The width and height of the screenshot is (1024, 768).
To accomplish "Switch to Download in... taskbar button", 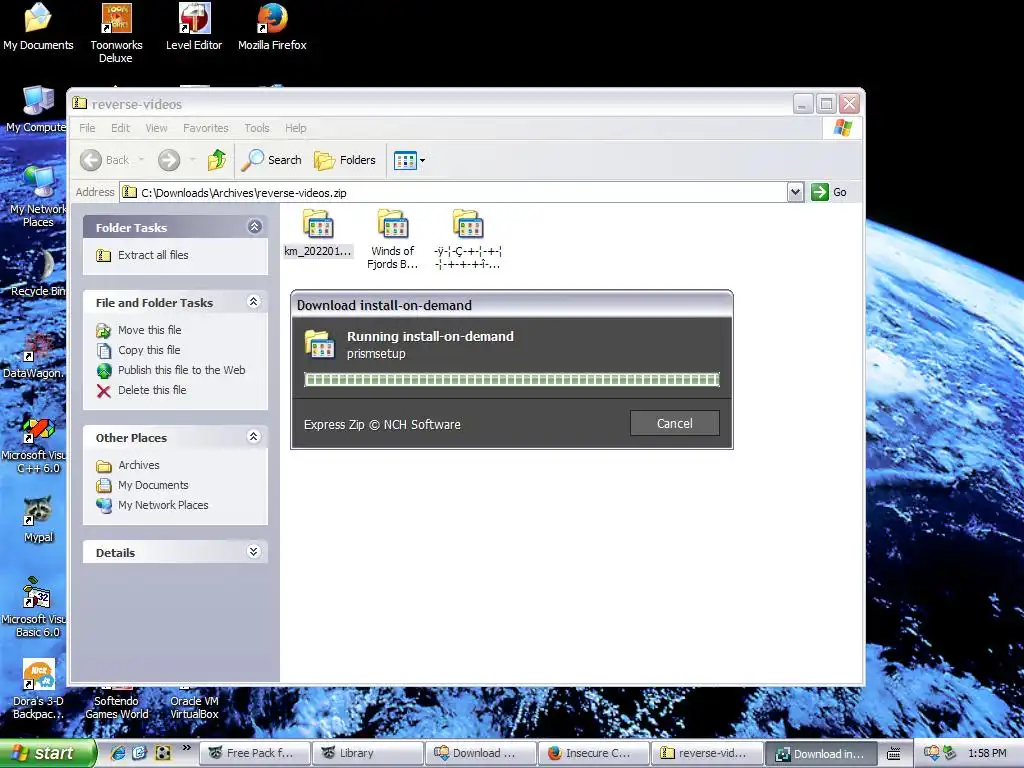I will click(820, 753).
